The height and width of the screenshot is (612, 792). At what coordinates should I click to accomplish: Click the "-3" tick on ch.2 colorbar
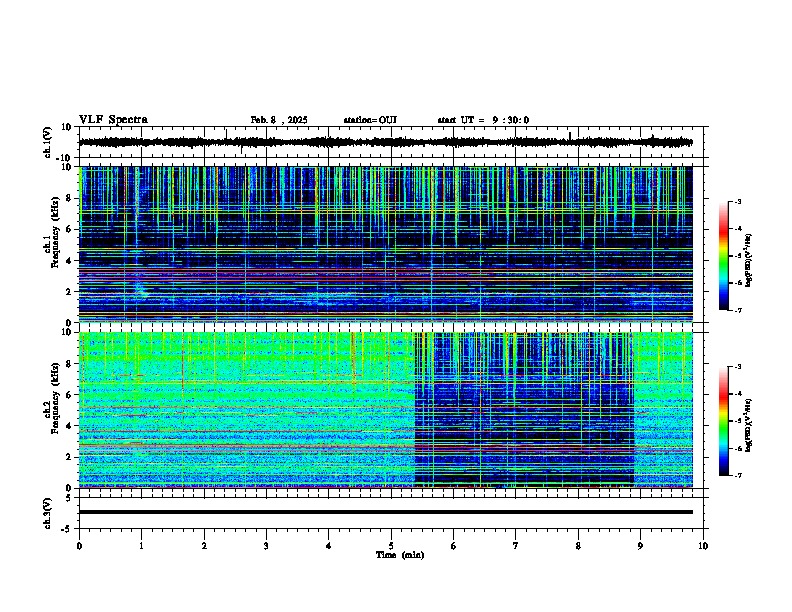coord(738,367)
